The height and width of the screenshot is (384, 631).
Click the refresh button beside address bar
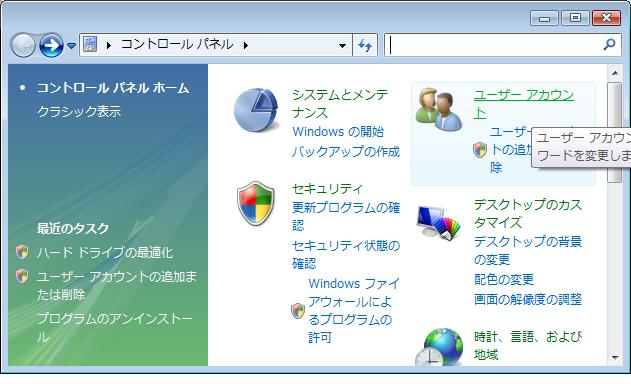[365, 45]
